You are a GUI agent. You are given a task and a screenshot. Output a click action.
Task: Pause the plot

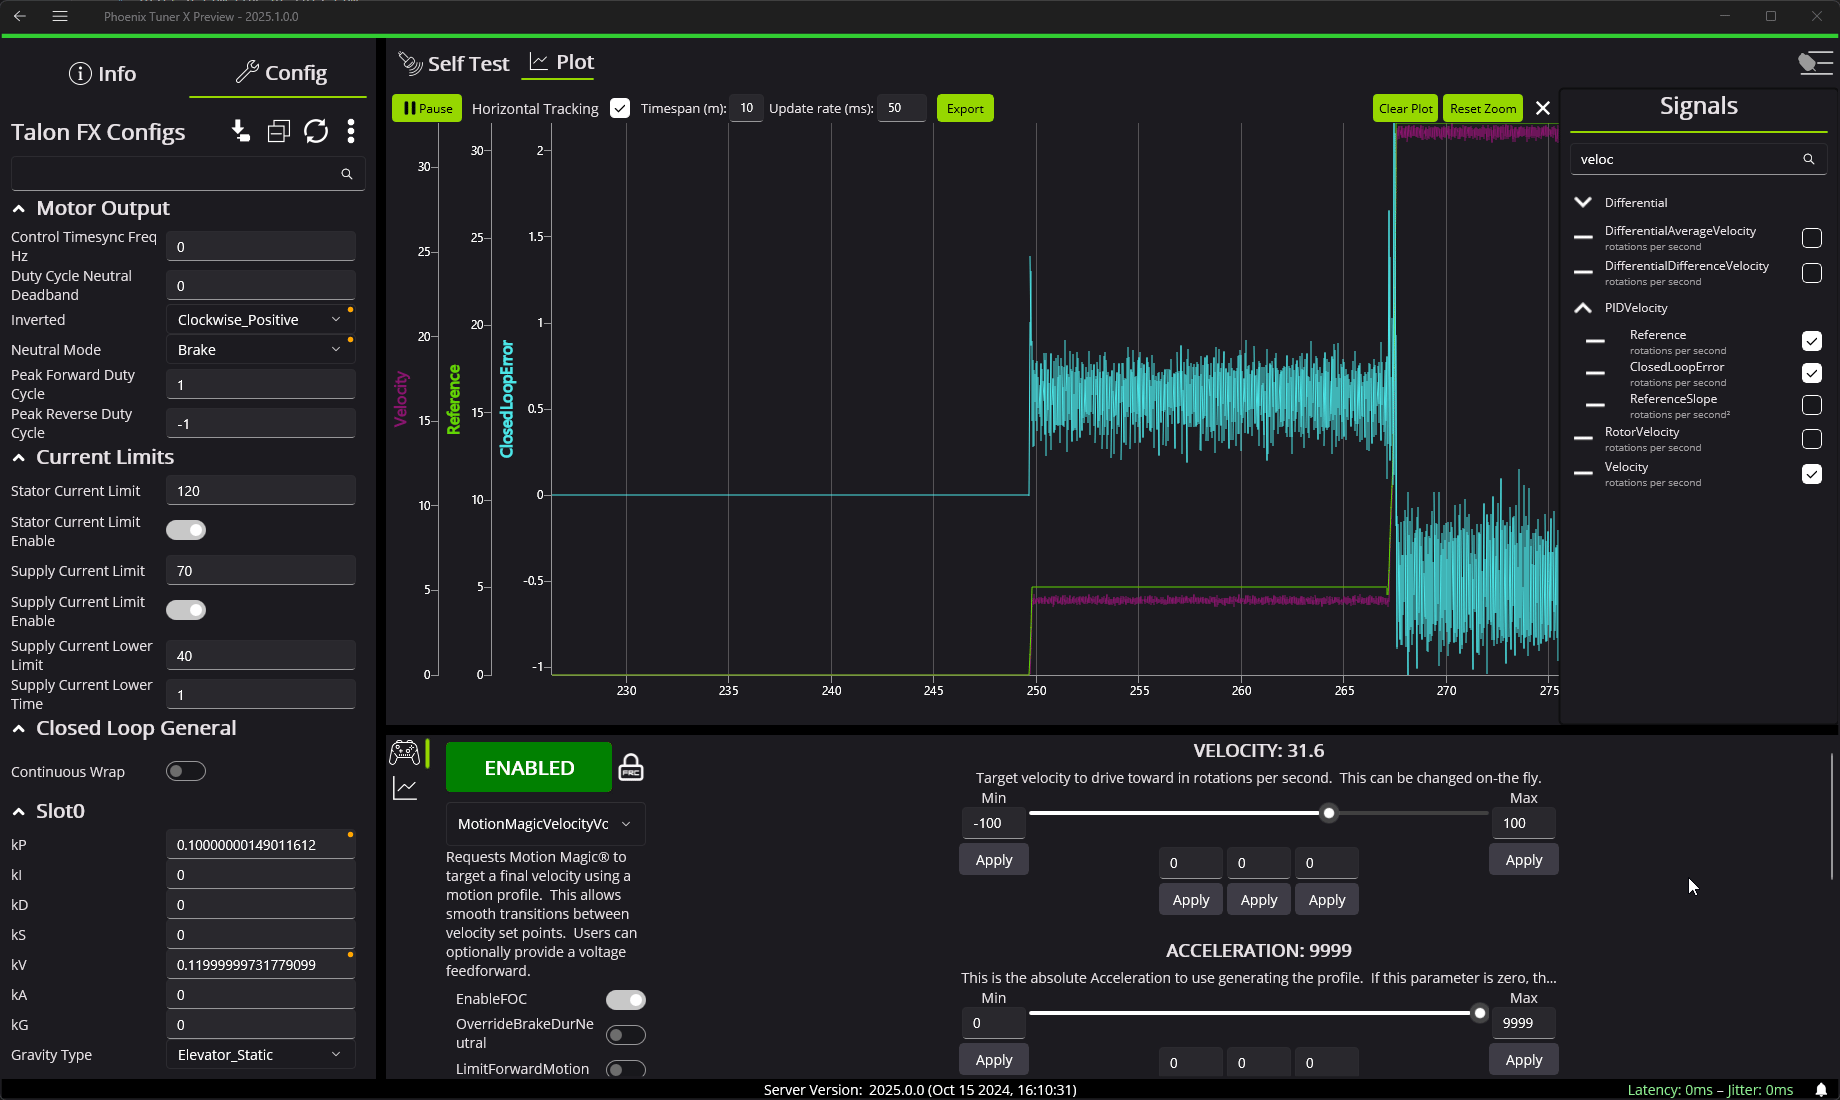click(427, 108)
